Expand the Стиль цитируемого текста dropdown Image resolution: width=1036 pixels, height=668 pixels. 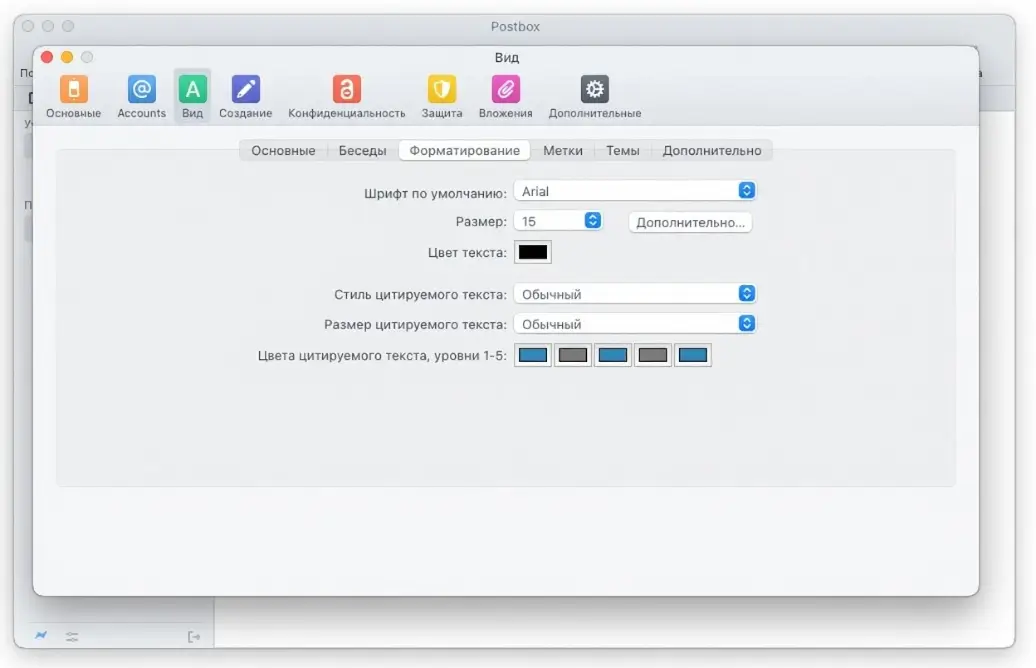pos(635,294)
